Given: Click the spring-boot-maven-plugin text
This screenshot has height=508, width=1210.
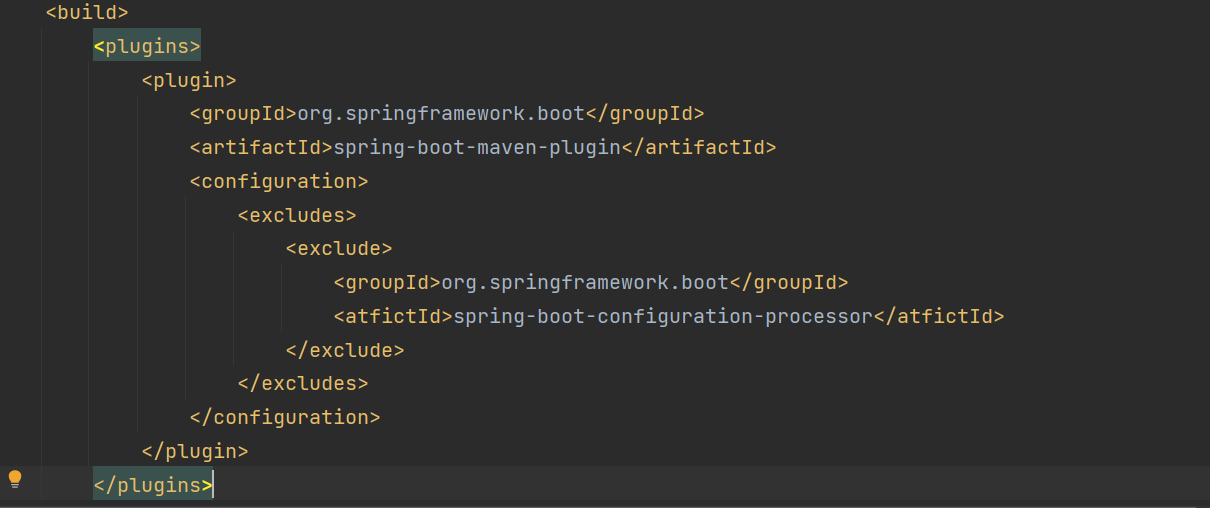Looking at the screenshot, I should coord(476,148).
